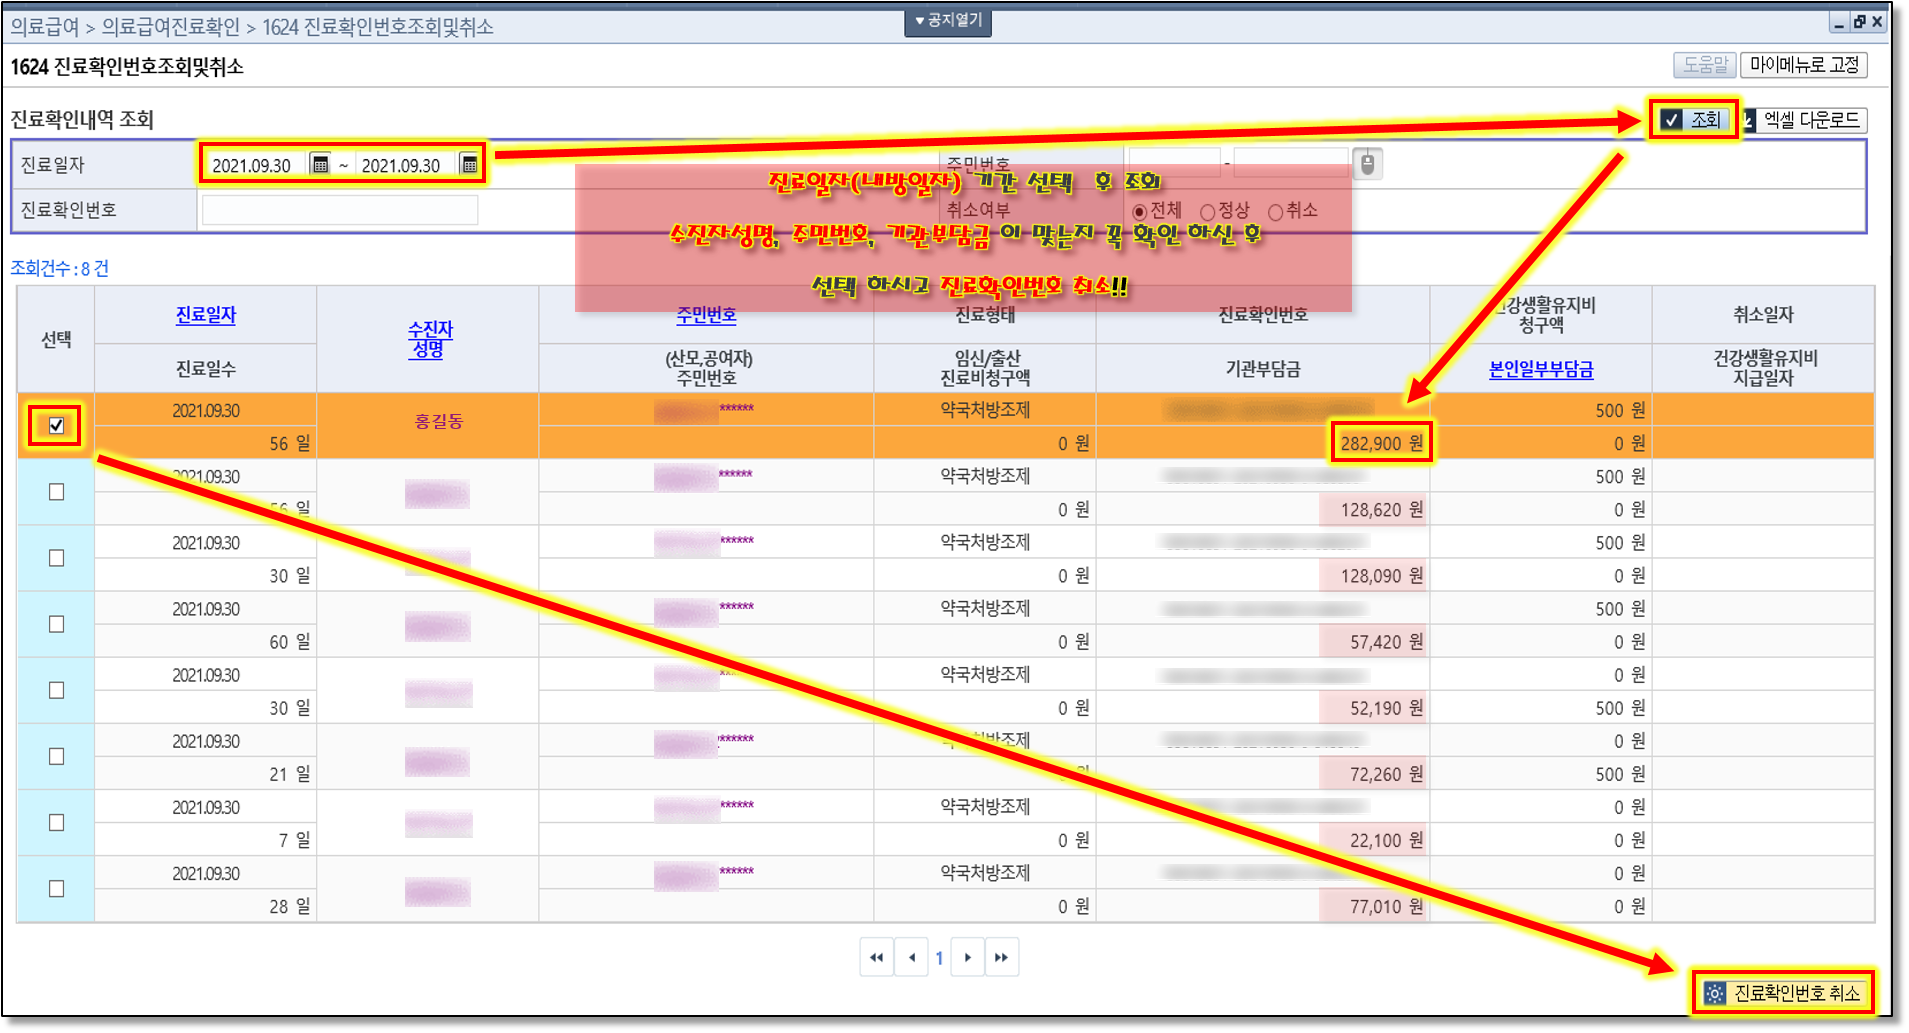
Task: Open the start date calendar picker
Action: tap(320, 164)
